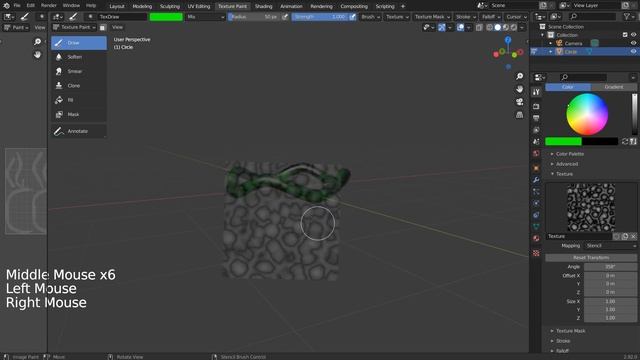Screen dimensions: 640x360
Task: Open the Falloff header dropdown
Action: click(491, 17)
